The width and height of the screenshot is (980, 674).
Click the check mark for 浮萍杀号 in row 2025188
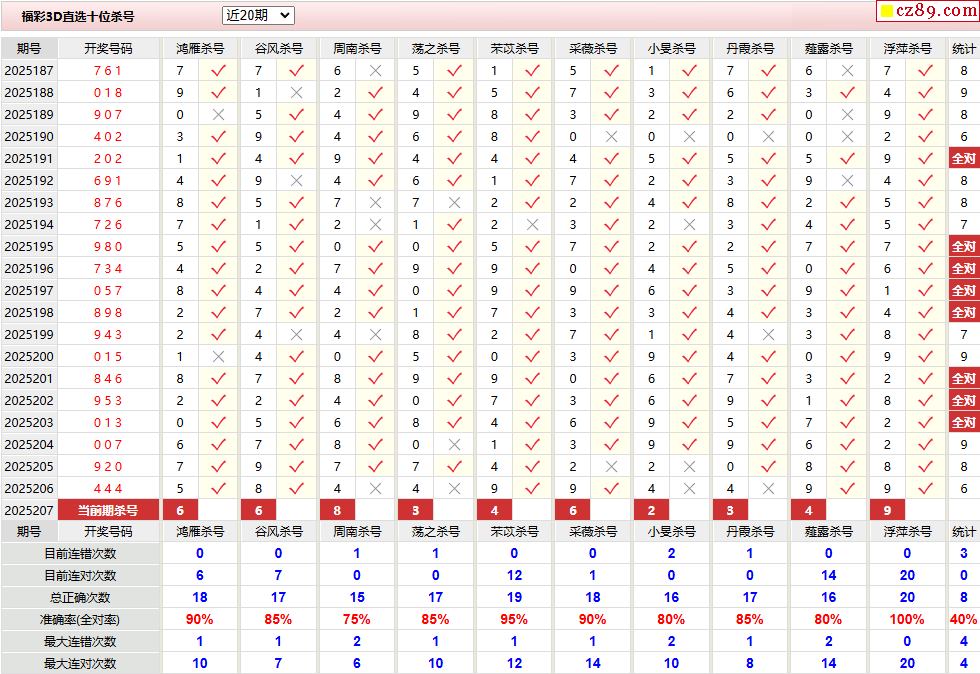point(925,93)
